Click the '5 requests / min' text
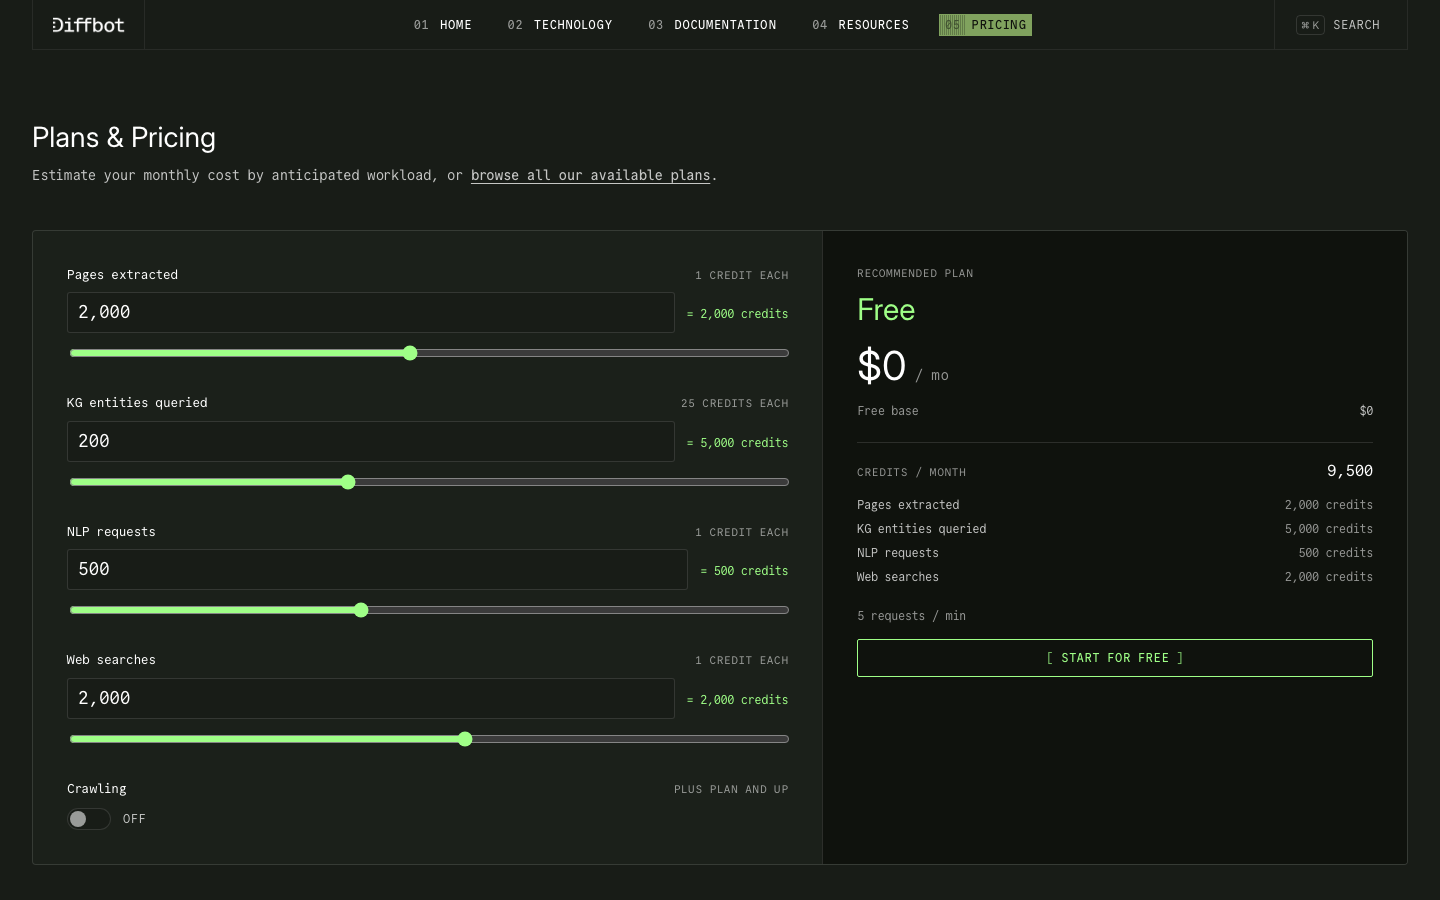Image resolution: width=1440 pixels, height=900 pixels. pyautogui.click(x=912, y=616)
